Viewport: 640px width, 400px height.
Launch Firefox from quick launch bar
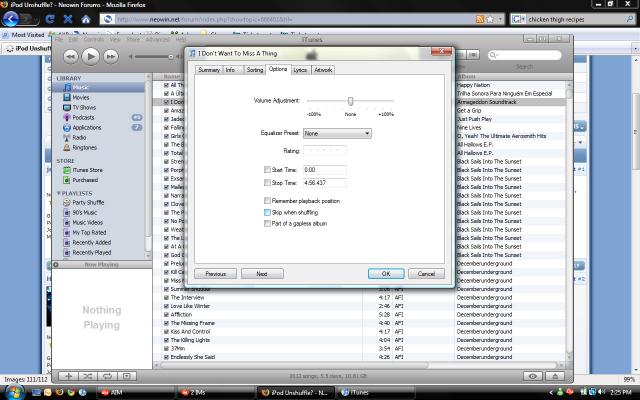click(60, 392)
